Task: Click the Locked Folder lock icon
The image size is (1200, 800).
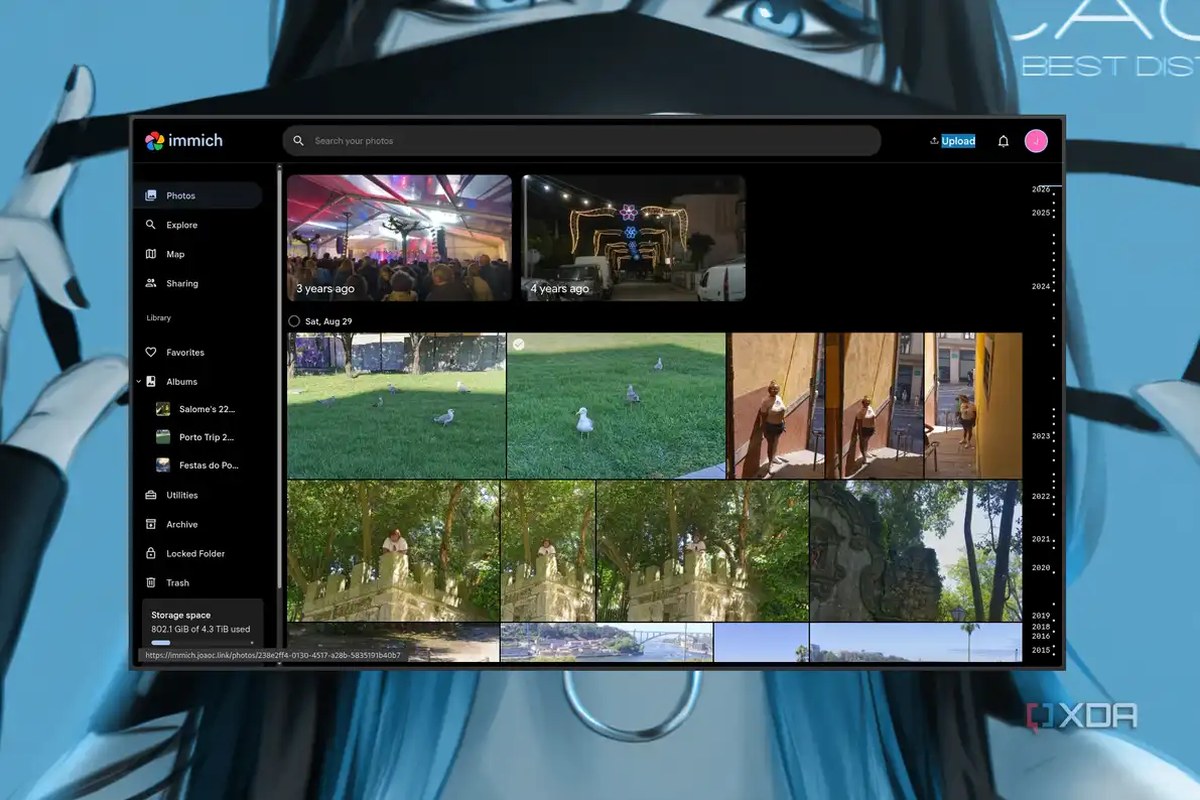Action: click(x=151, y=553)
